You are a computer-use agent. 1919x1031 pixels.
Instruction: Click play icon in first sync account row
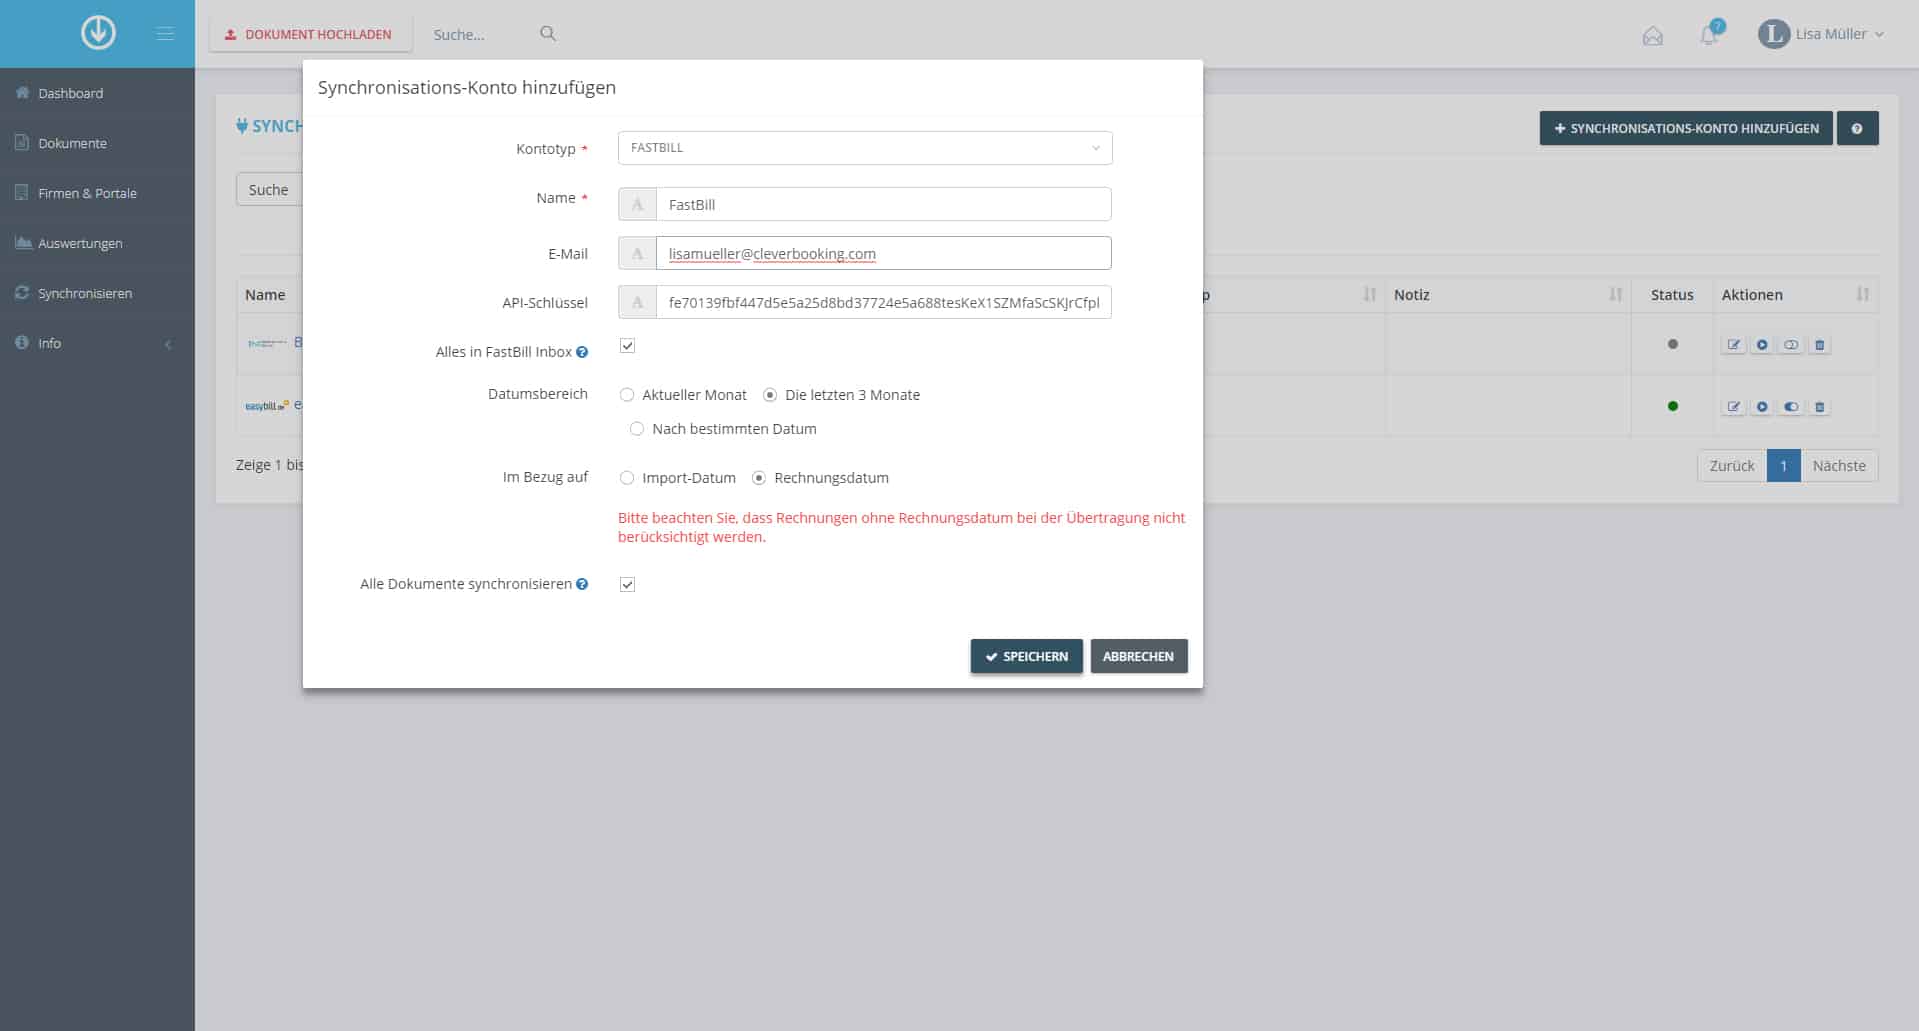click(x=1762, y=345)
